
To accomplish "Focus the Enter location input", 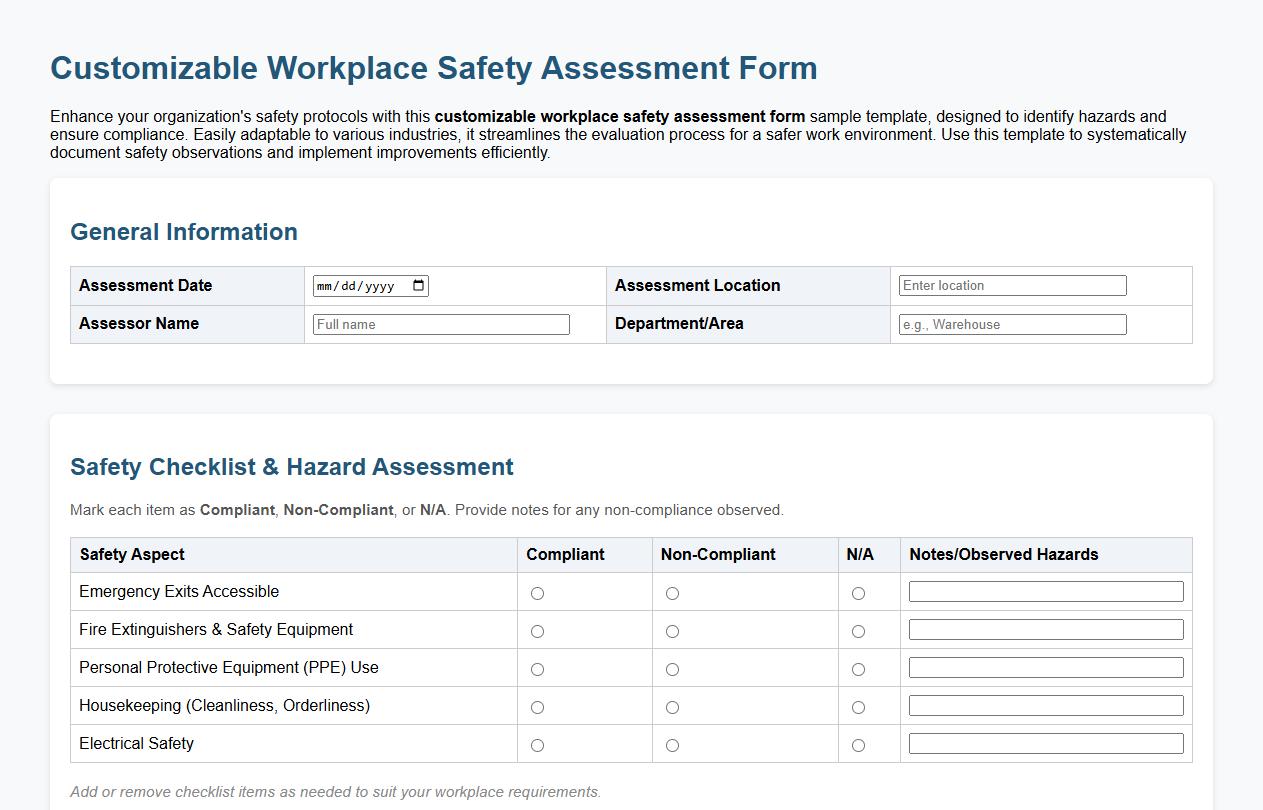I will (x=1012, y=285).
